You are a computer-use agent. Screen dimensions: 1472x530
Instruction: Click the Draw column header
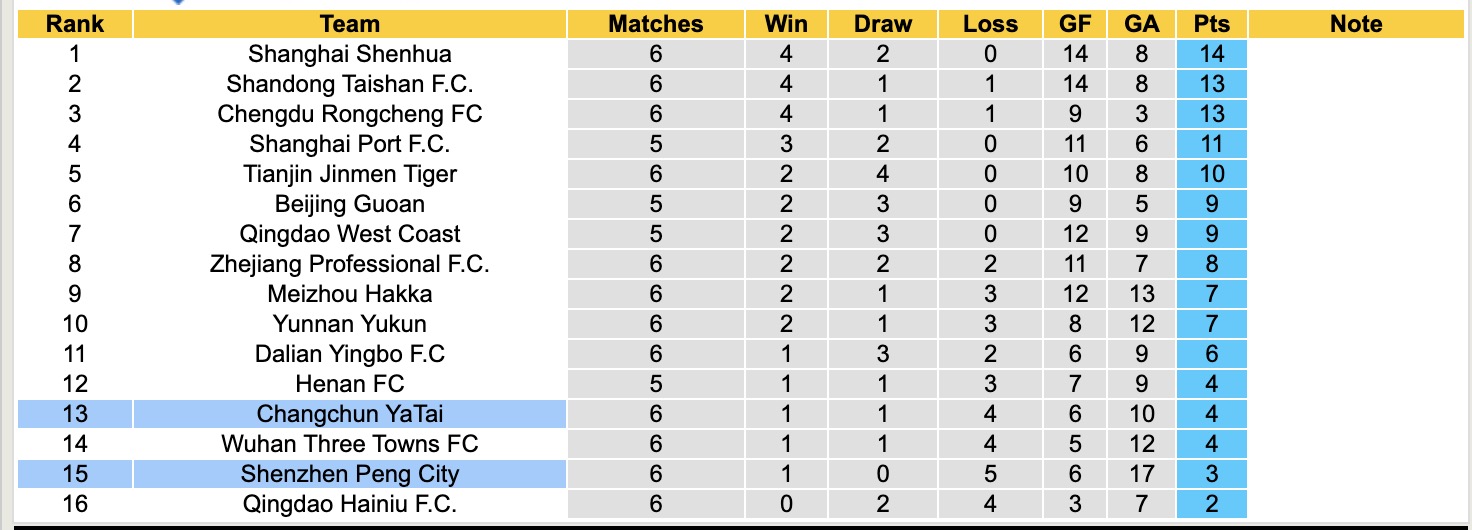tap(883, 24)
